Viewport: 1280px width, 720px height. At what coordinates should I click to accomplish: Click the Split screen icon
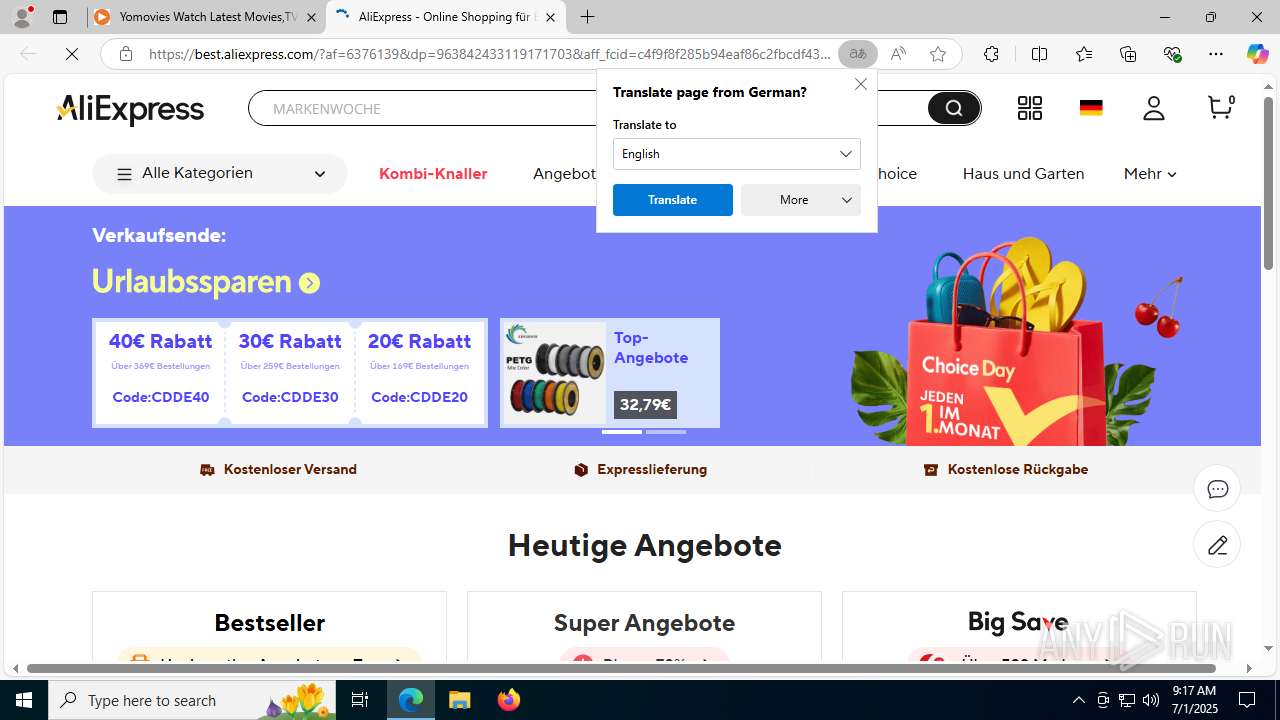[1039, 54]
